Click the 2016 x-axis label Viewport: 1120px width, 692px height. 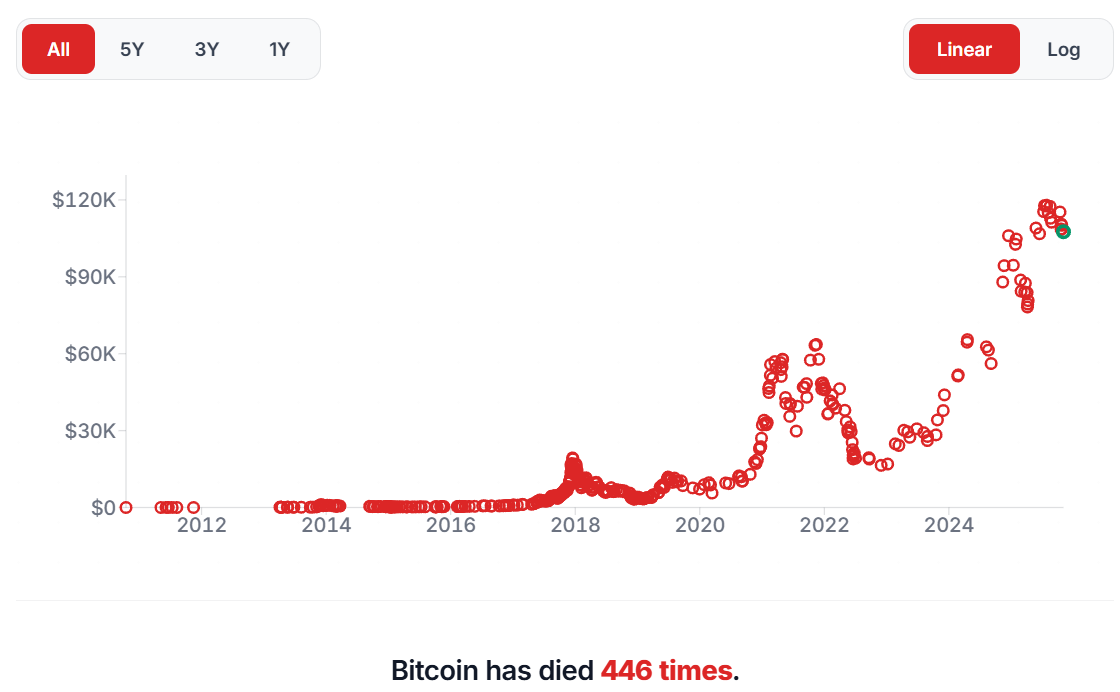pyautogui.click(x=451, y=525)
